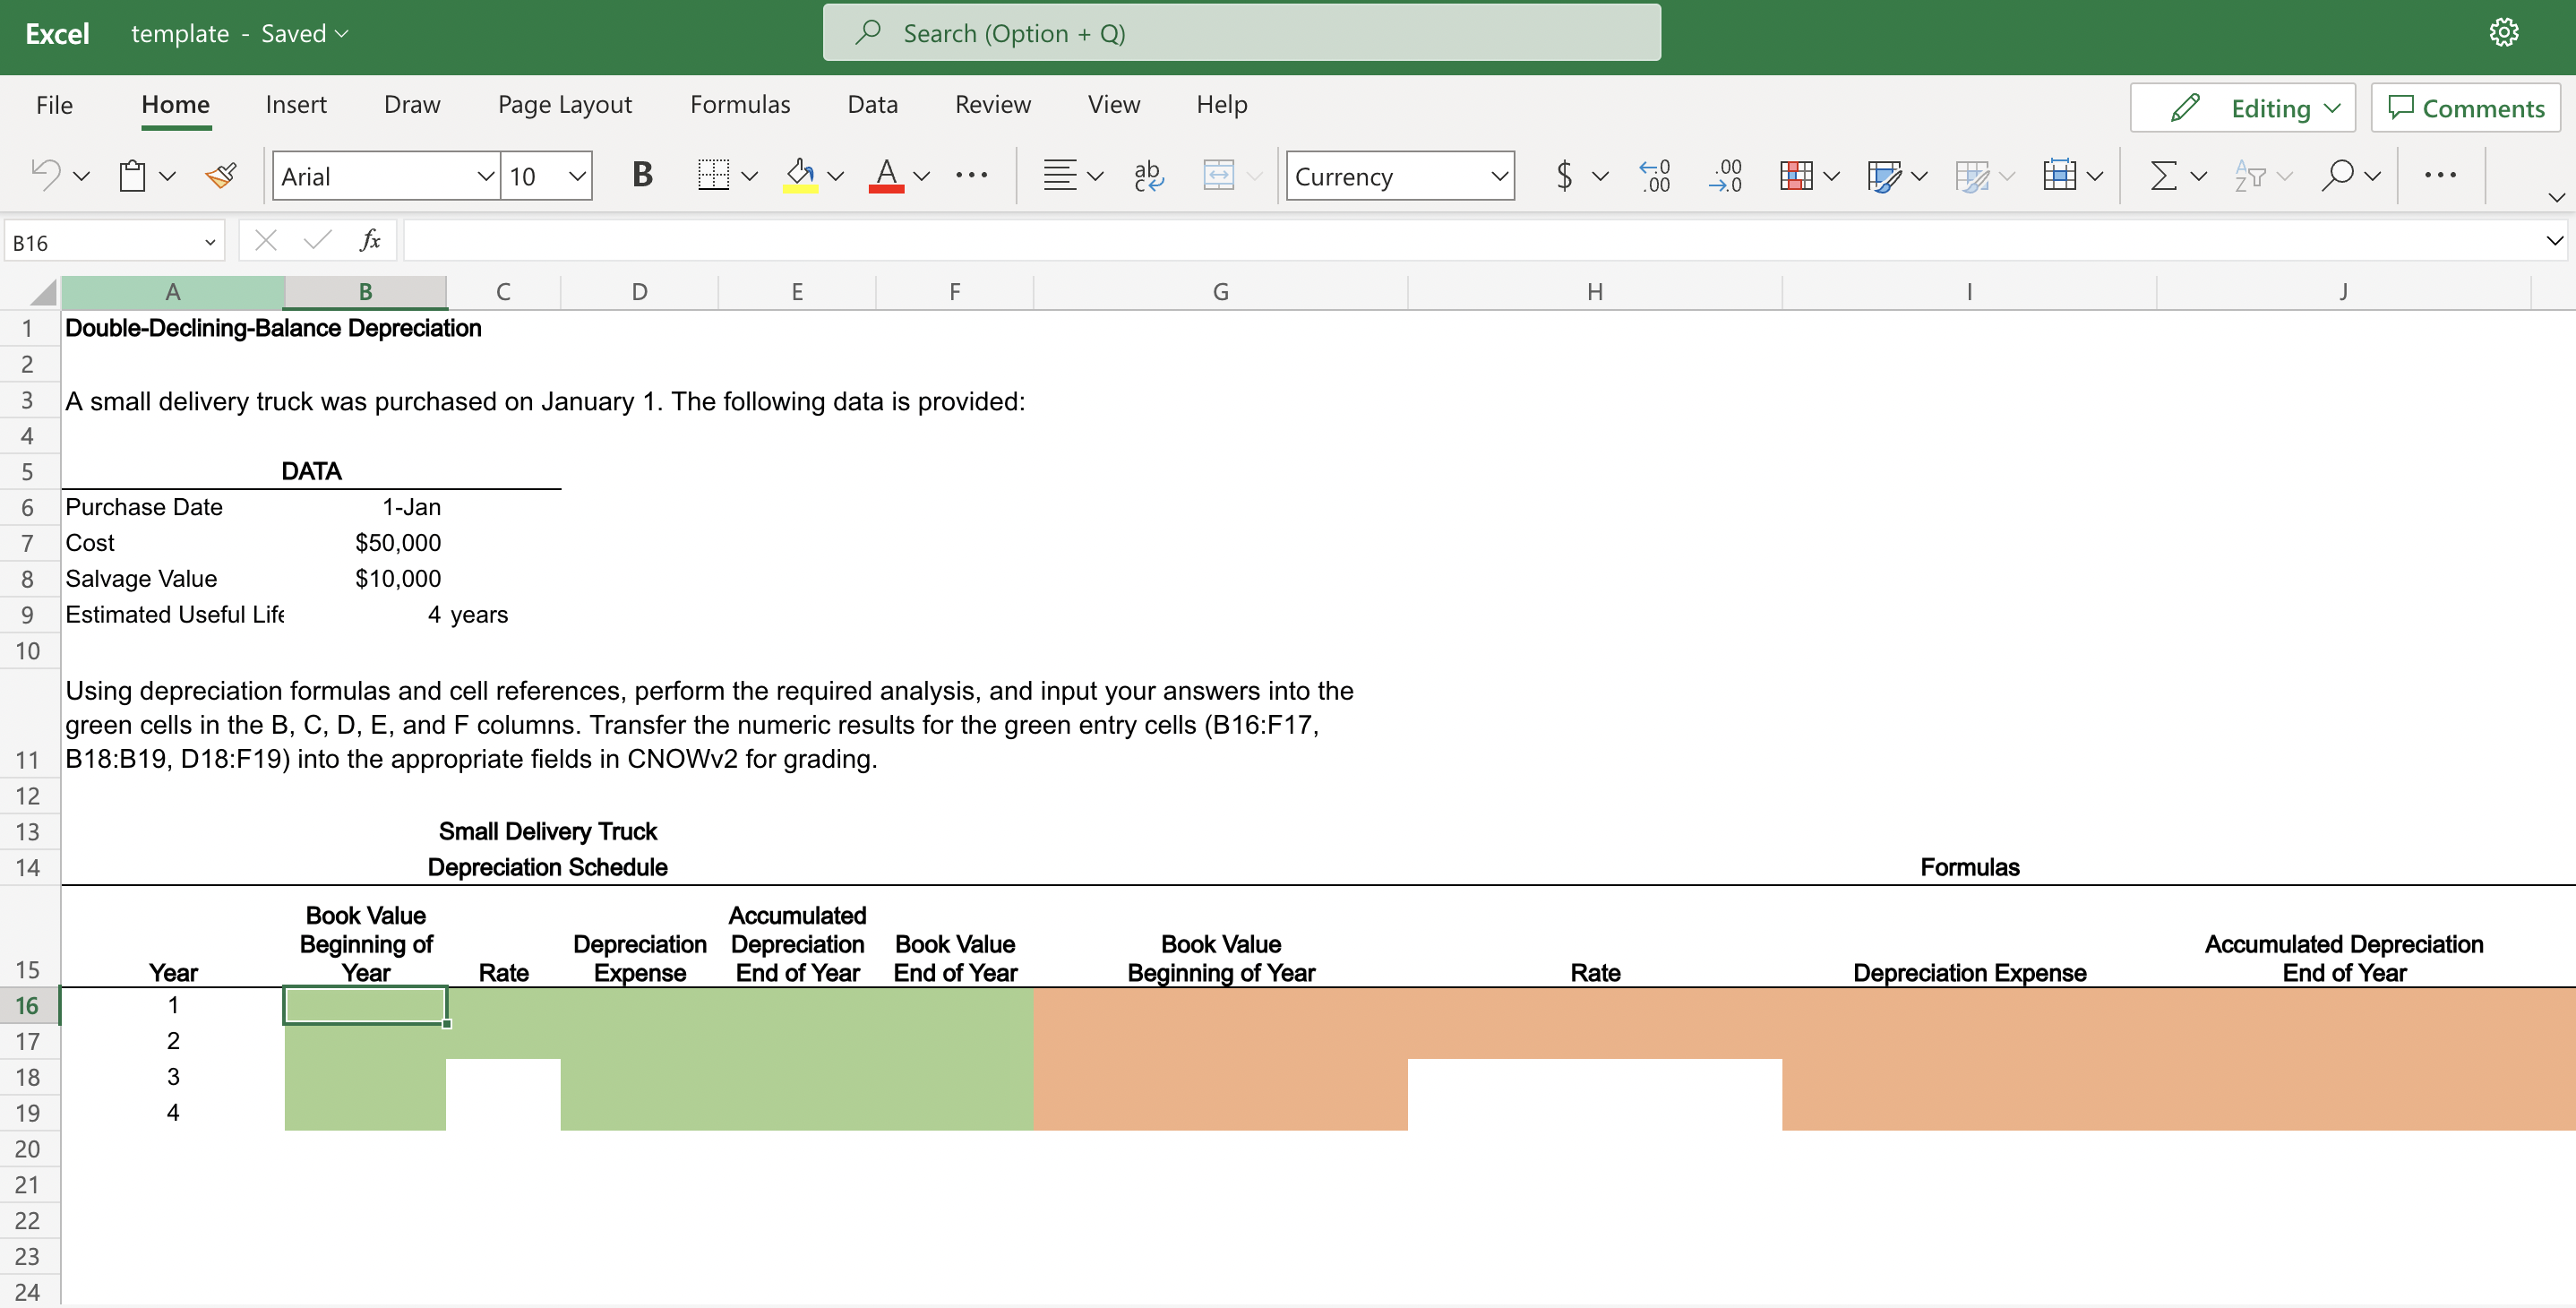Open Conditional Formatting icon

click(1797, 176)
